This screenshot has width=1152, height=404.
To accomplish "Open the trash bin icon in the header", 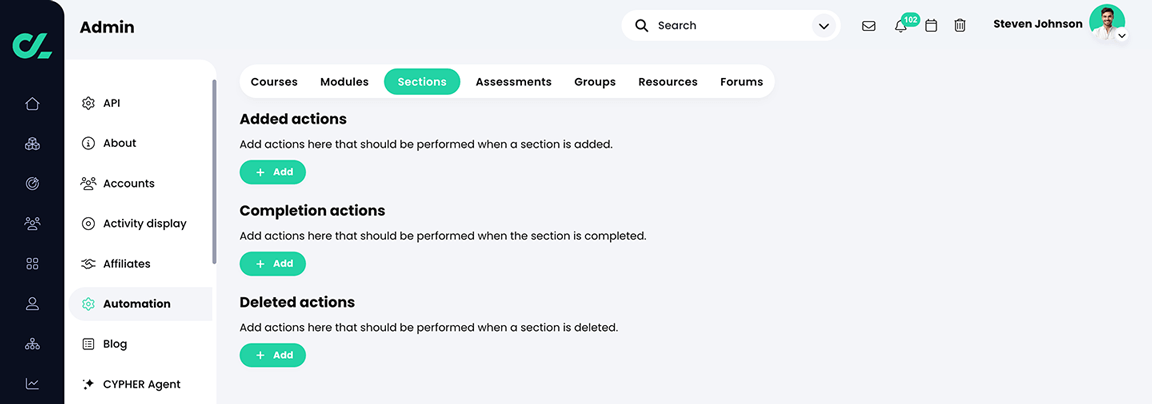I will (960, 26).
